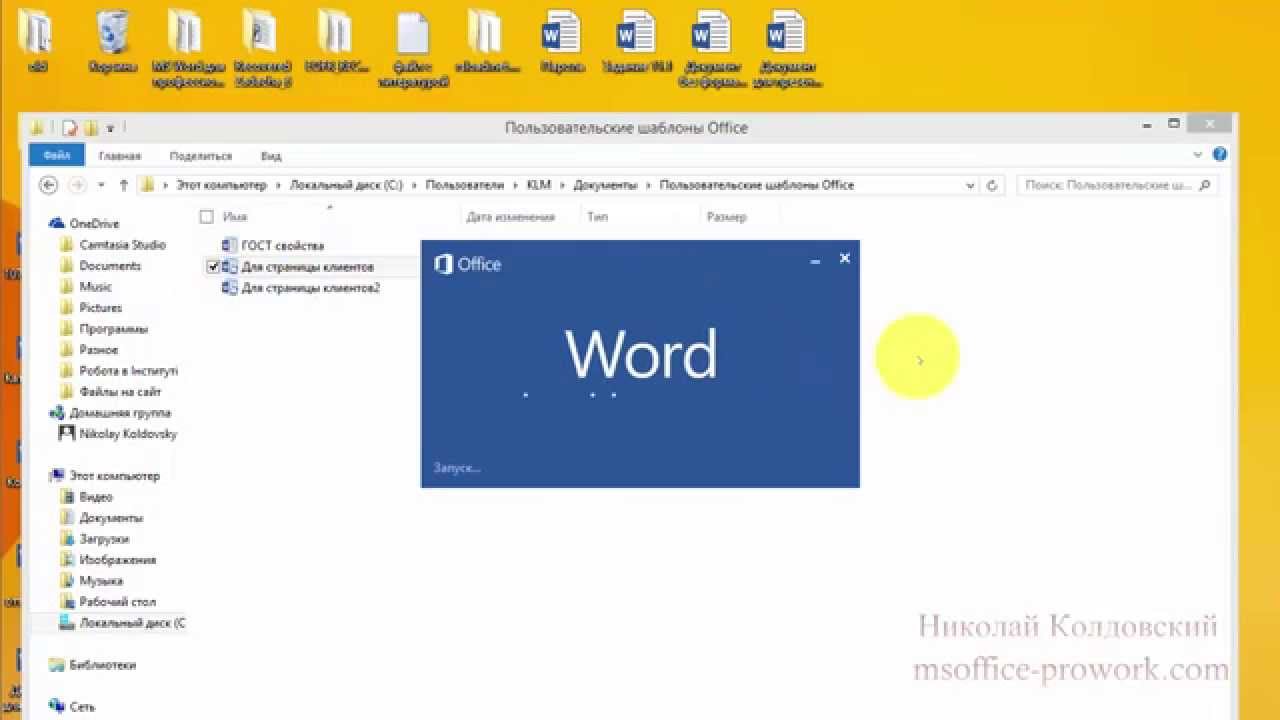Image resolution: width=1280 pixels, height=720 pixels.
Task: Click the template icon of Для страницы клиентов2
Action: [232, 288]
